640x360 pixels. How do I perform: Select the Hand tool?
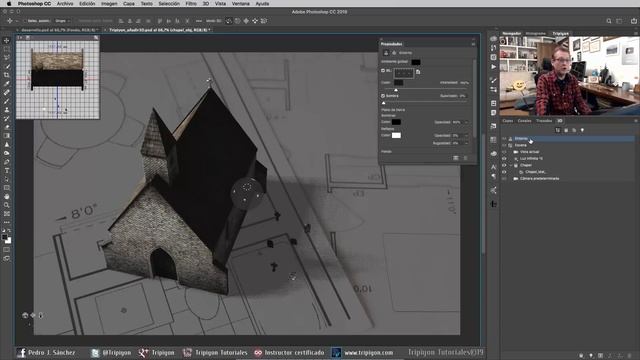pyautogui.click(x=7, y=196)
